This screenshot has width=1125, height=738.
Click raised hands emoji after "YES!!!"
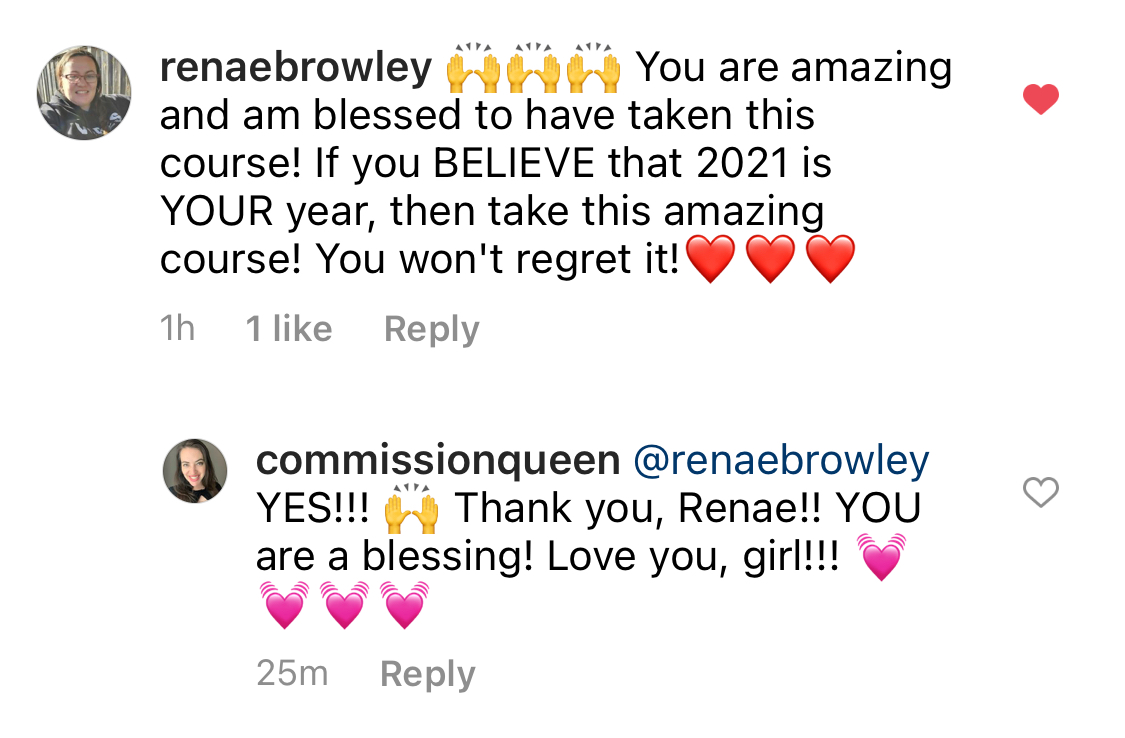coord(412,511)
